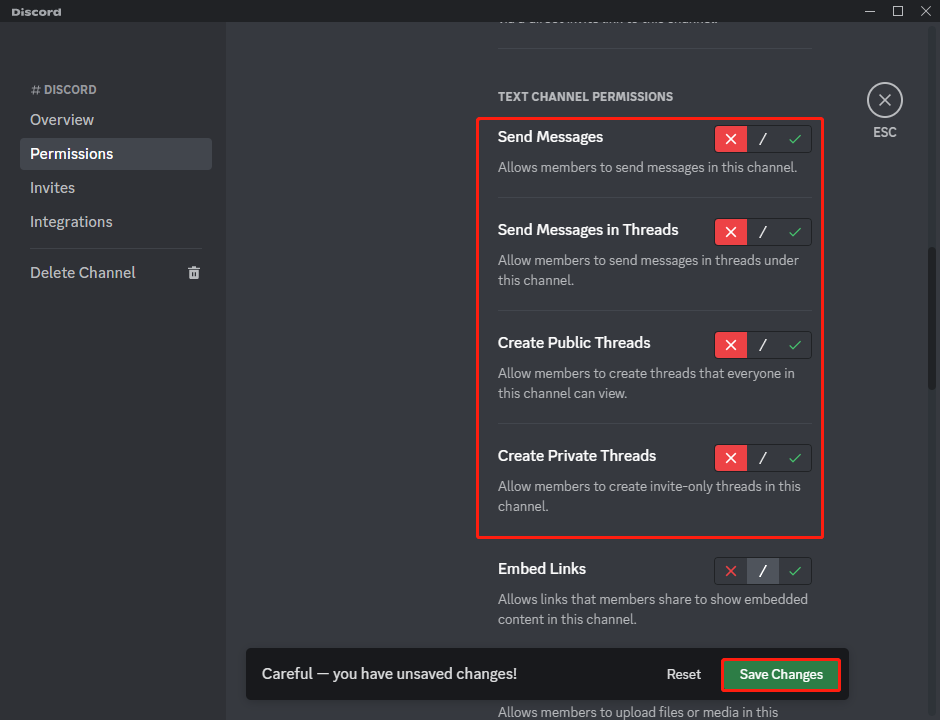Image resolution: width=940 pixels, height=720 pixels.
Task: Click the trash icon beside Delete Channel
Action: [x=194, y=273]
